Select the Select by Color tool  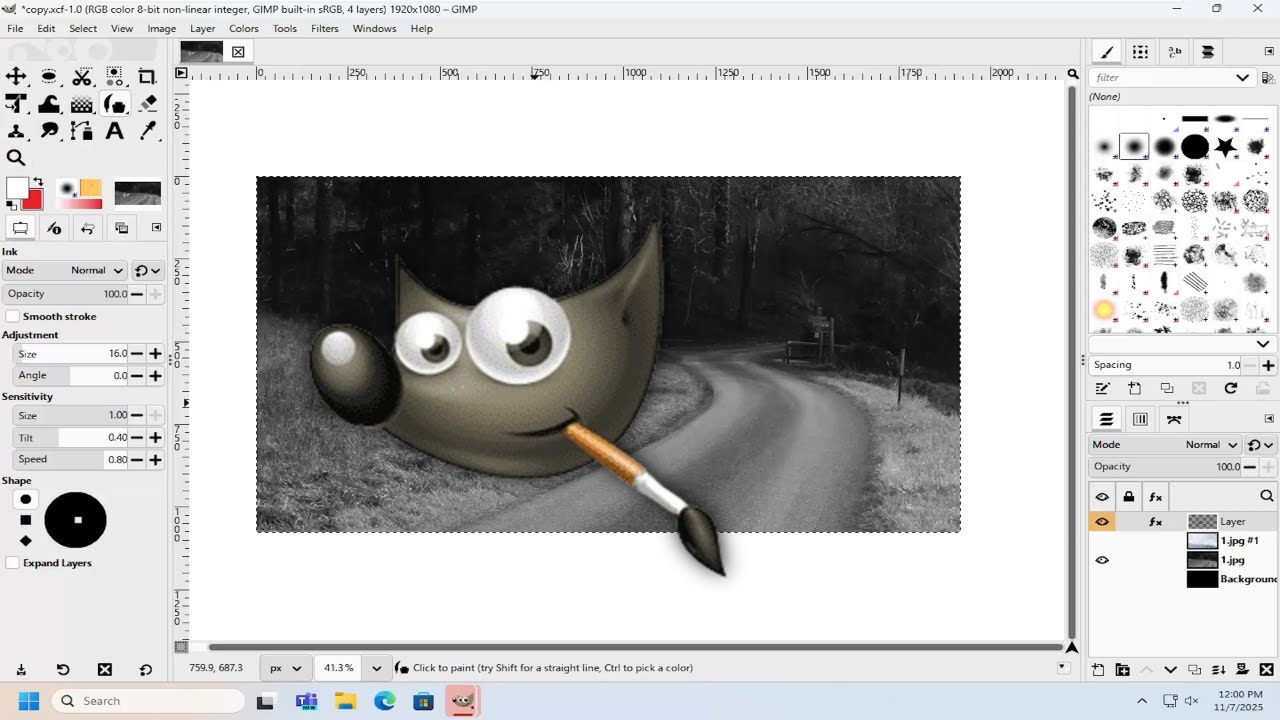coord(115,76)
